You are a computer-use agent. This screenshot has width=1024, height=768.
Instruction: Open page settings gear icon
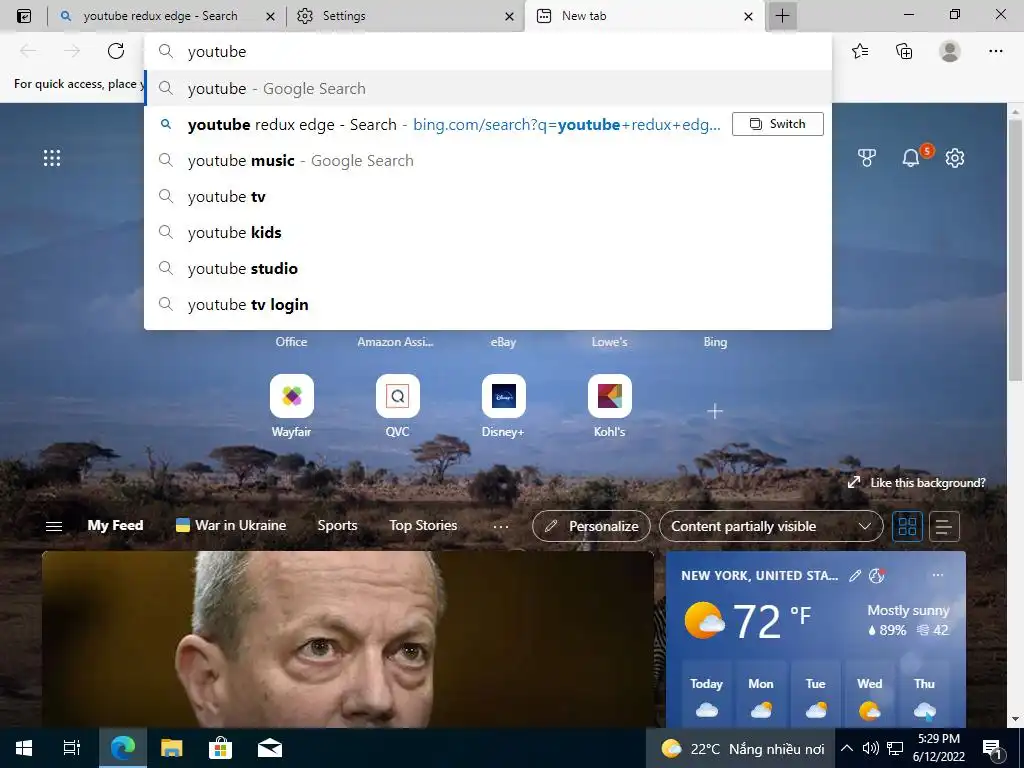pos(955,157)
